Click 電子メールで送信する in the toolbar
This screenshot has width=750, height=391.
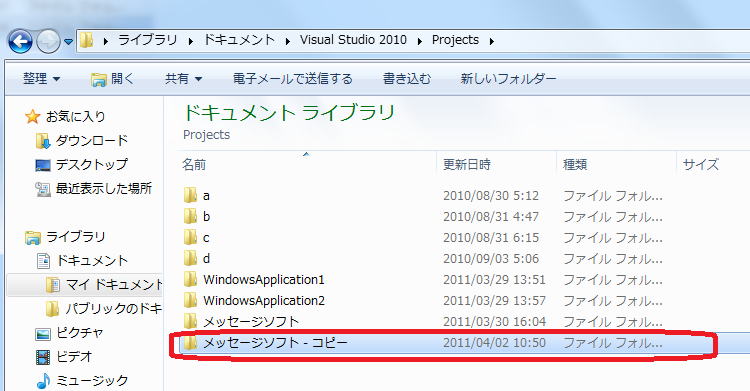coord(292,78)
